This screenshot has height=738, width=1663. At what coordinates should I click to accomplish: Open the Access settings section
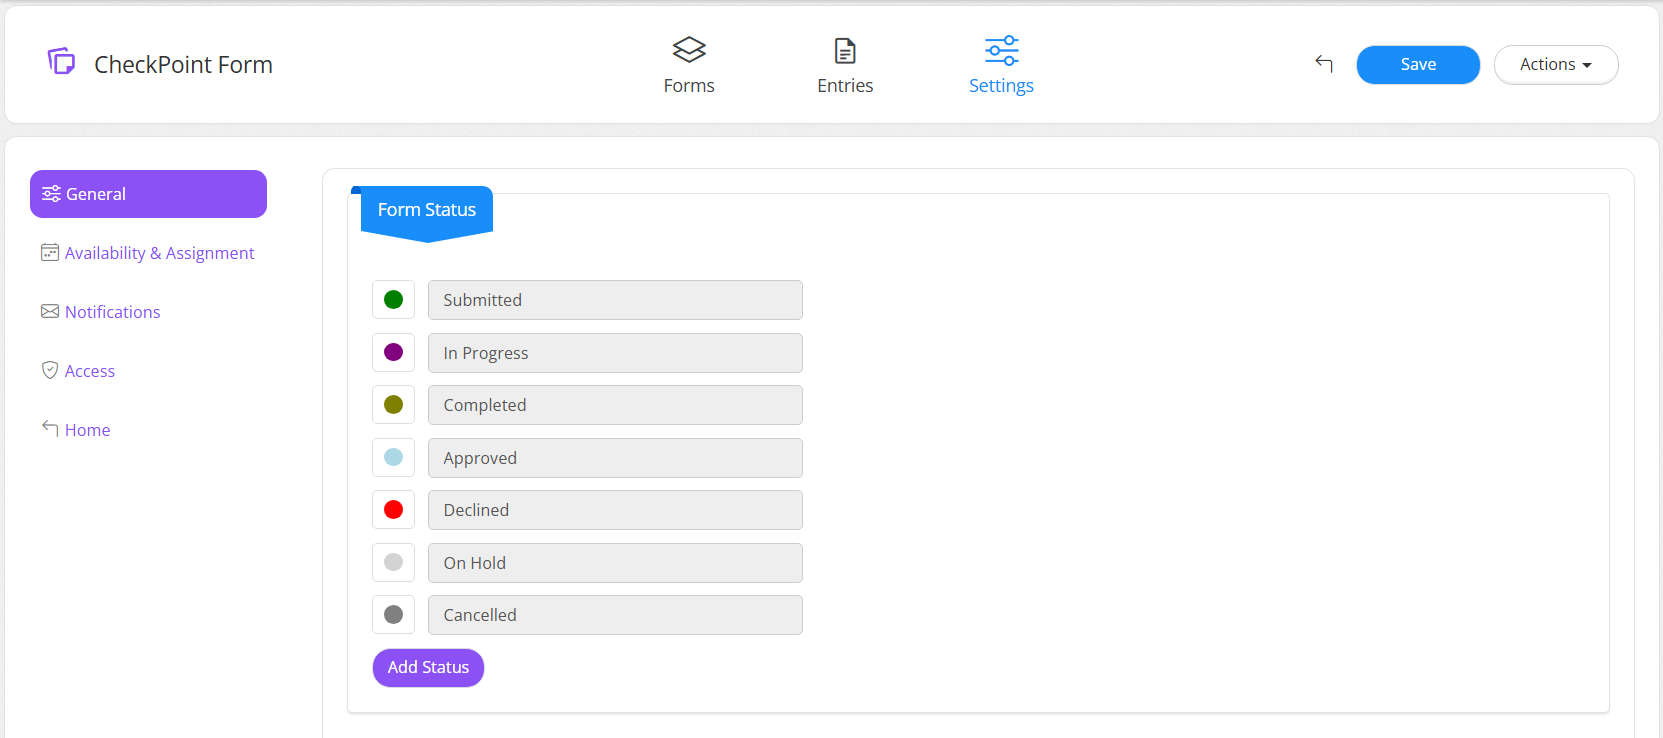pyautogui.click(x=90, y=371)
